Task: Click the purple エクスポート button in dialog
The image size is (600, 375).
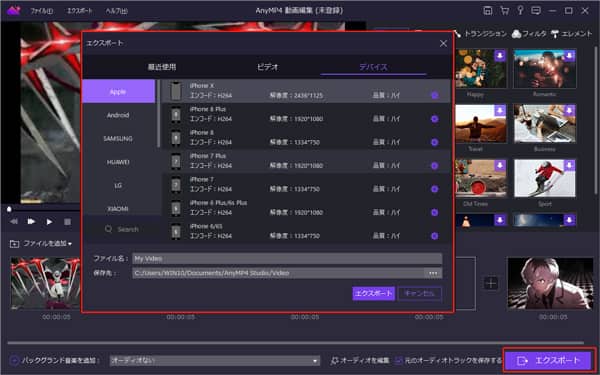Action: [x=373, y=293]
